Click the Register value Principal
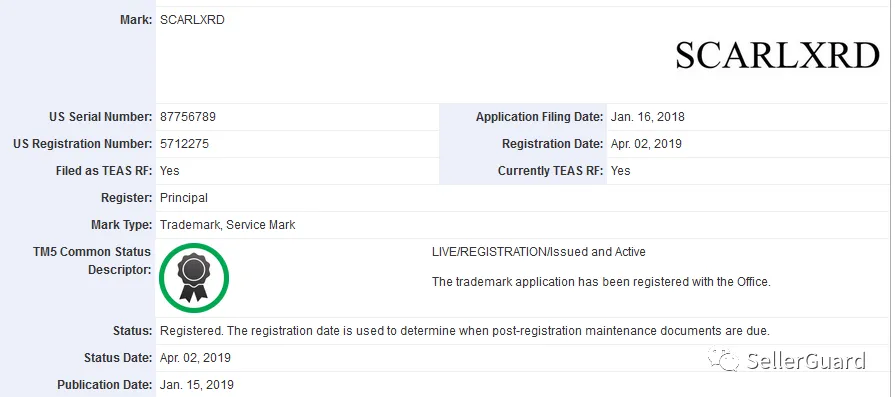This screenshot has width=895, height=397. 184,198
